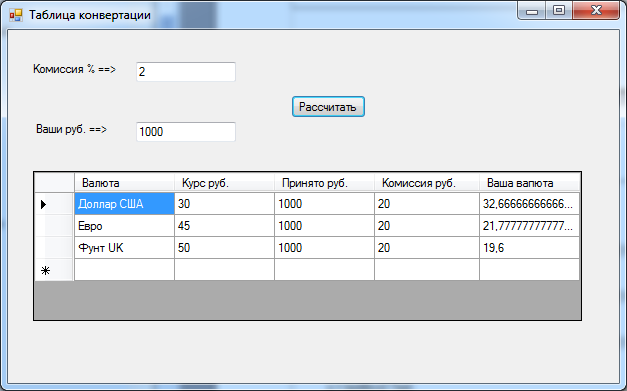627x391 pixels.
Task: Focus the Ваши руб. input field
Action: point(186,132)
